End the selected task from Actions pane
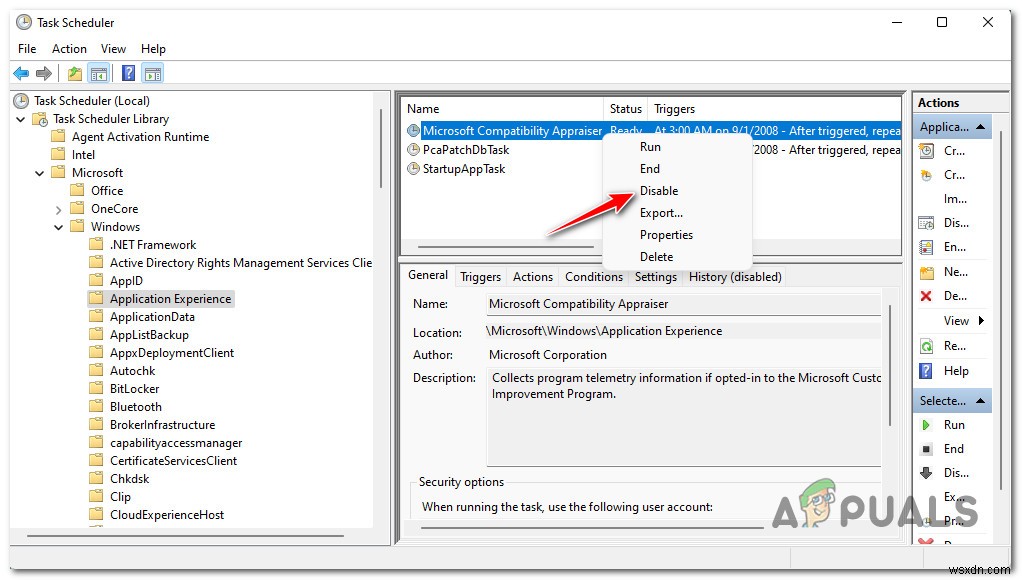Viewport: 1022px width, 580px height. pos(952,448)
